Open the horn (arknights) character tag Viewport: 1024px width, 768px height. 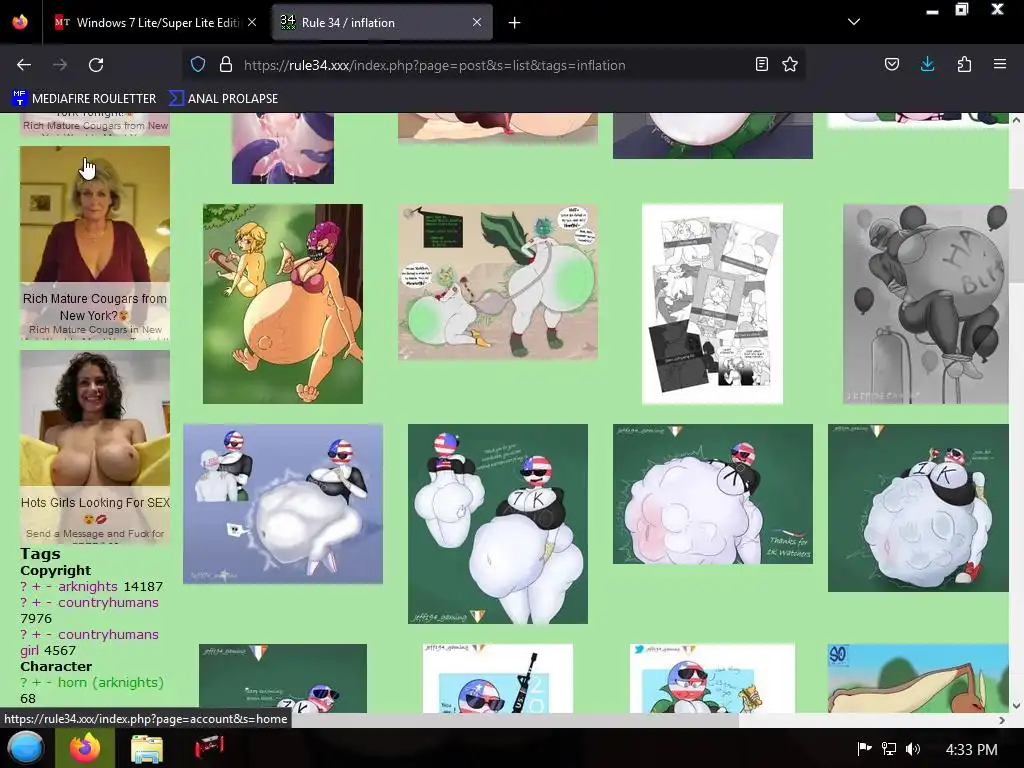110,682
